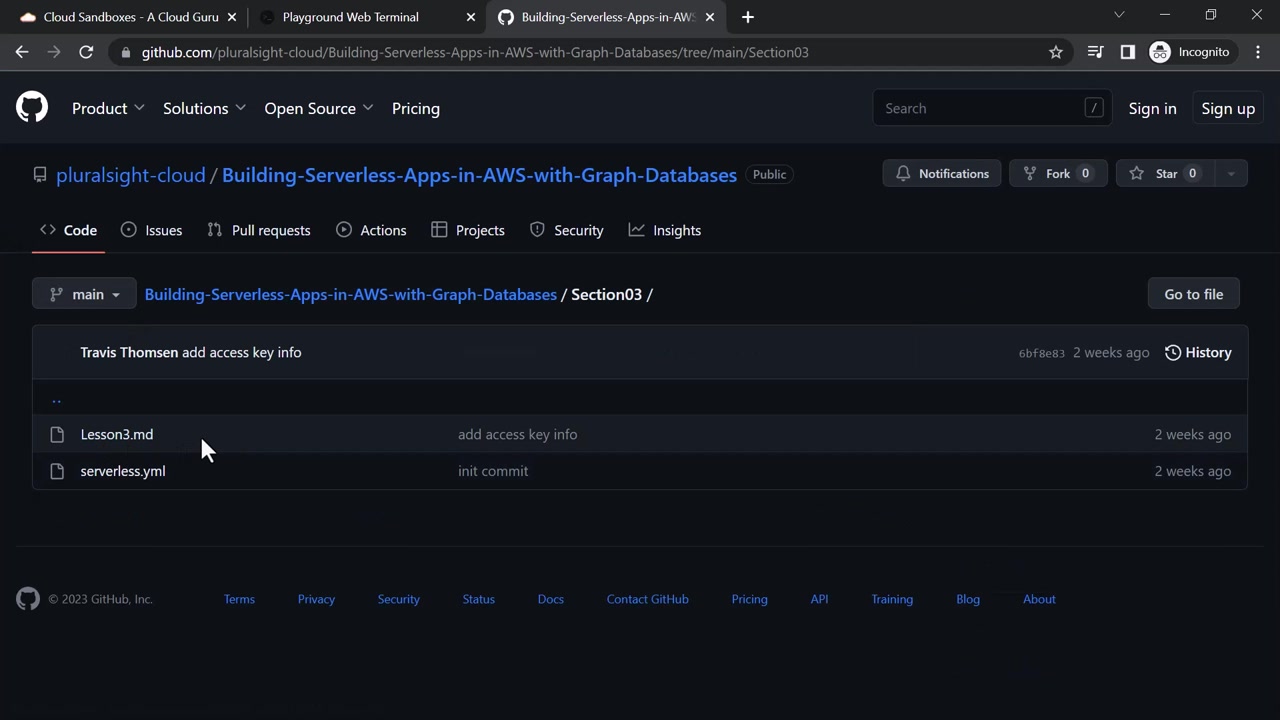
Task: Switch to the Pull requests tab
Action: (259, 230)
